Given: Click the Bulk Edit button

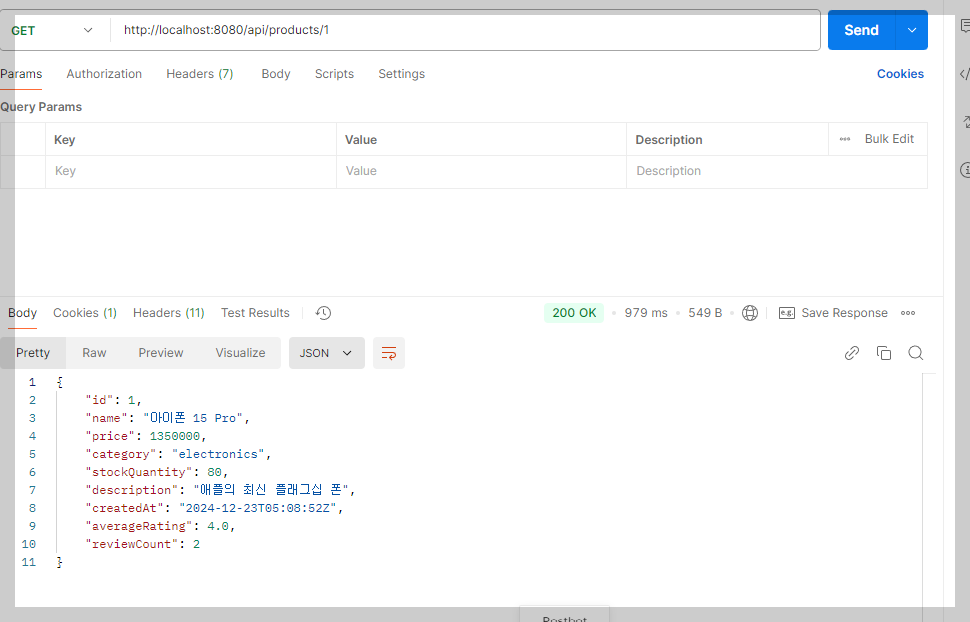Looking at the screenshot, I should [x=889, y=139].
